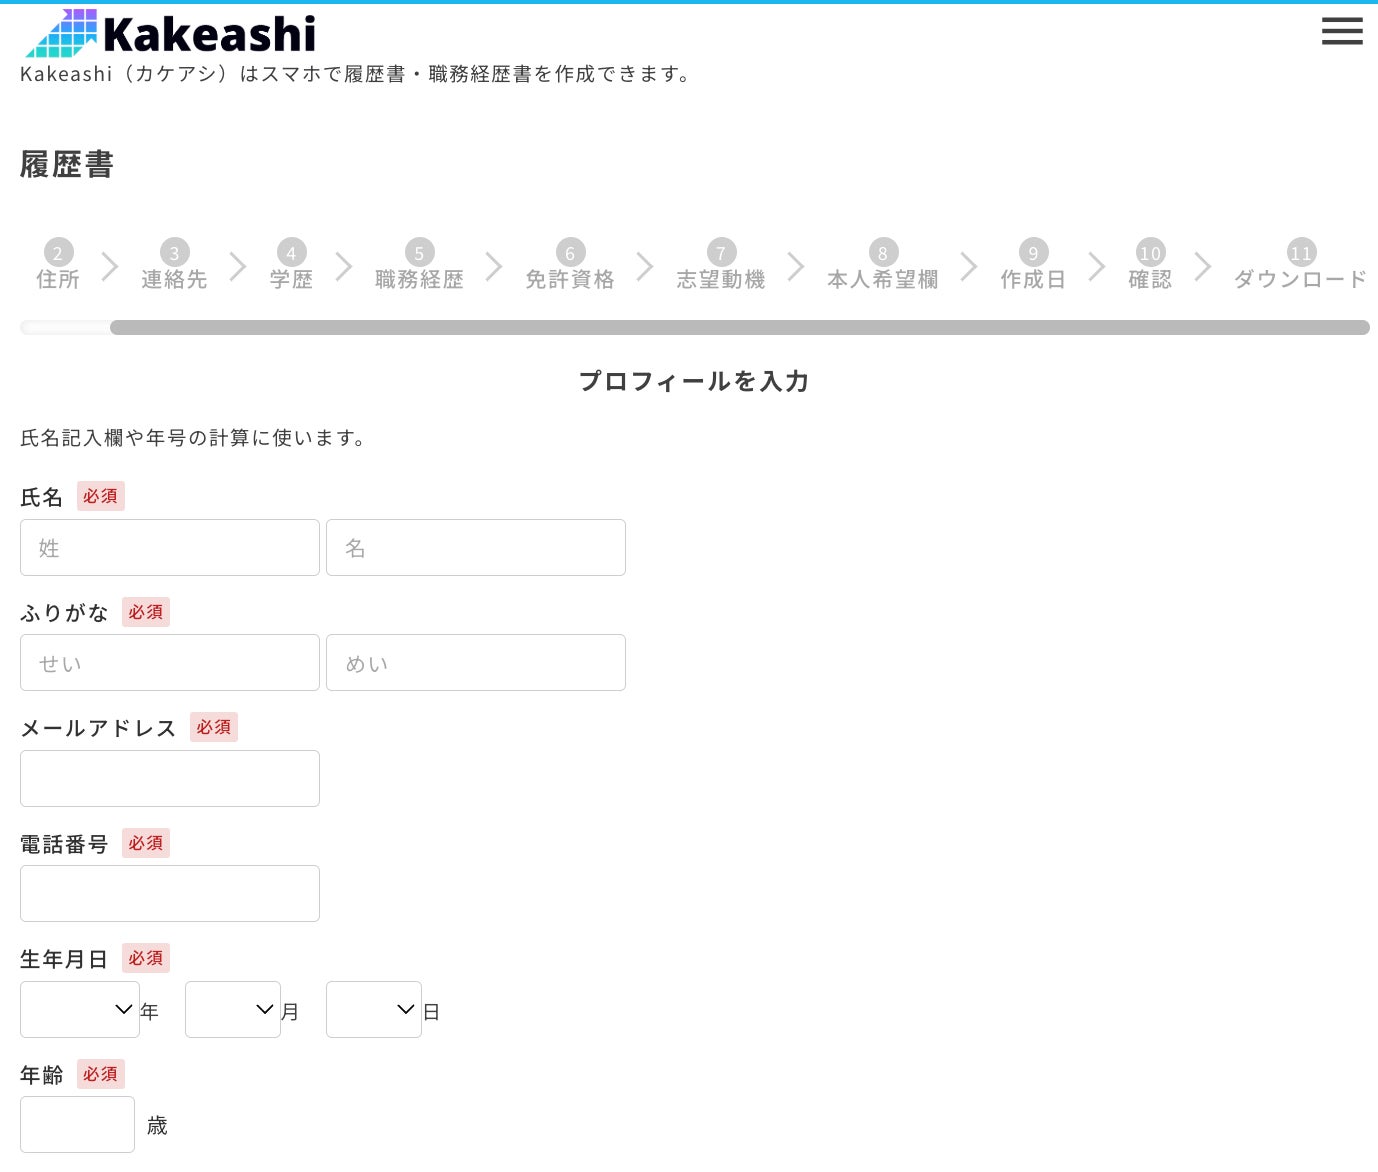Click the Kakeashi logo
1378x1172 pixels.
tap(171, 34)
